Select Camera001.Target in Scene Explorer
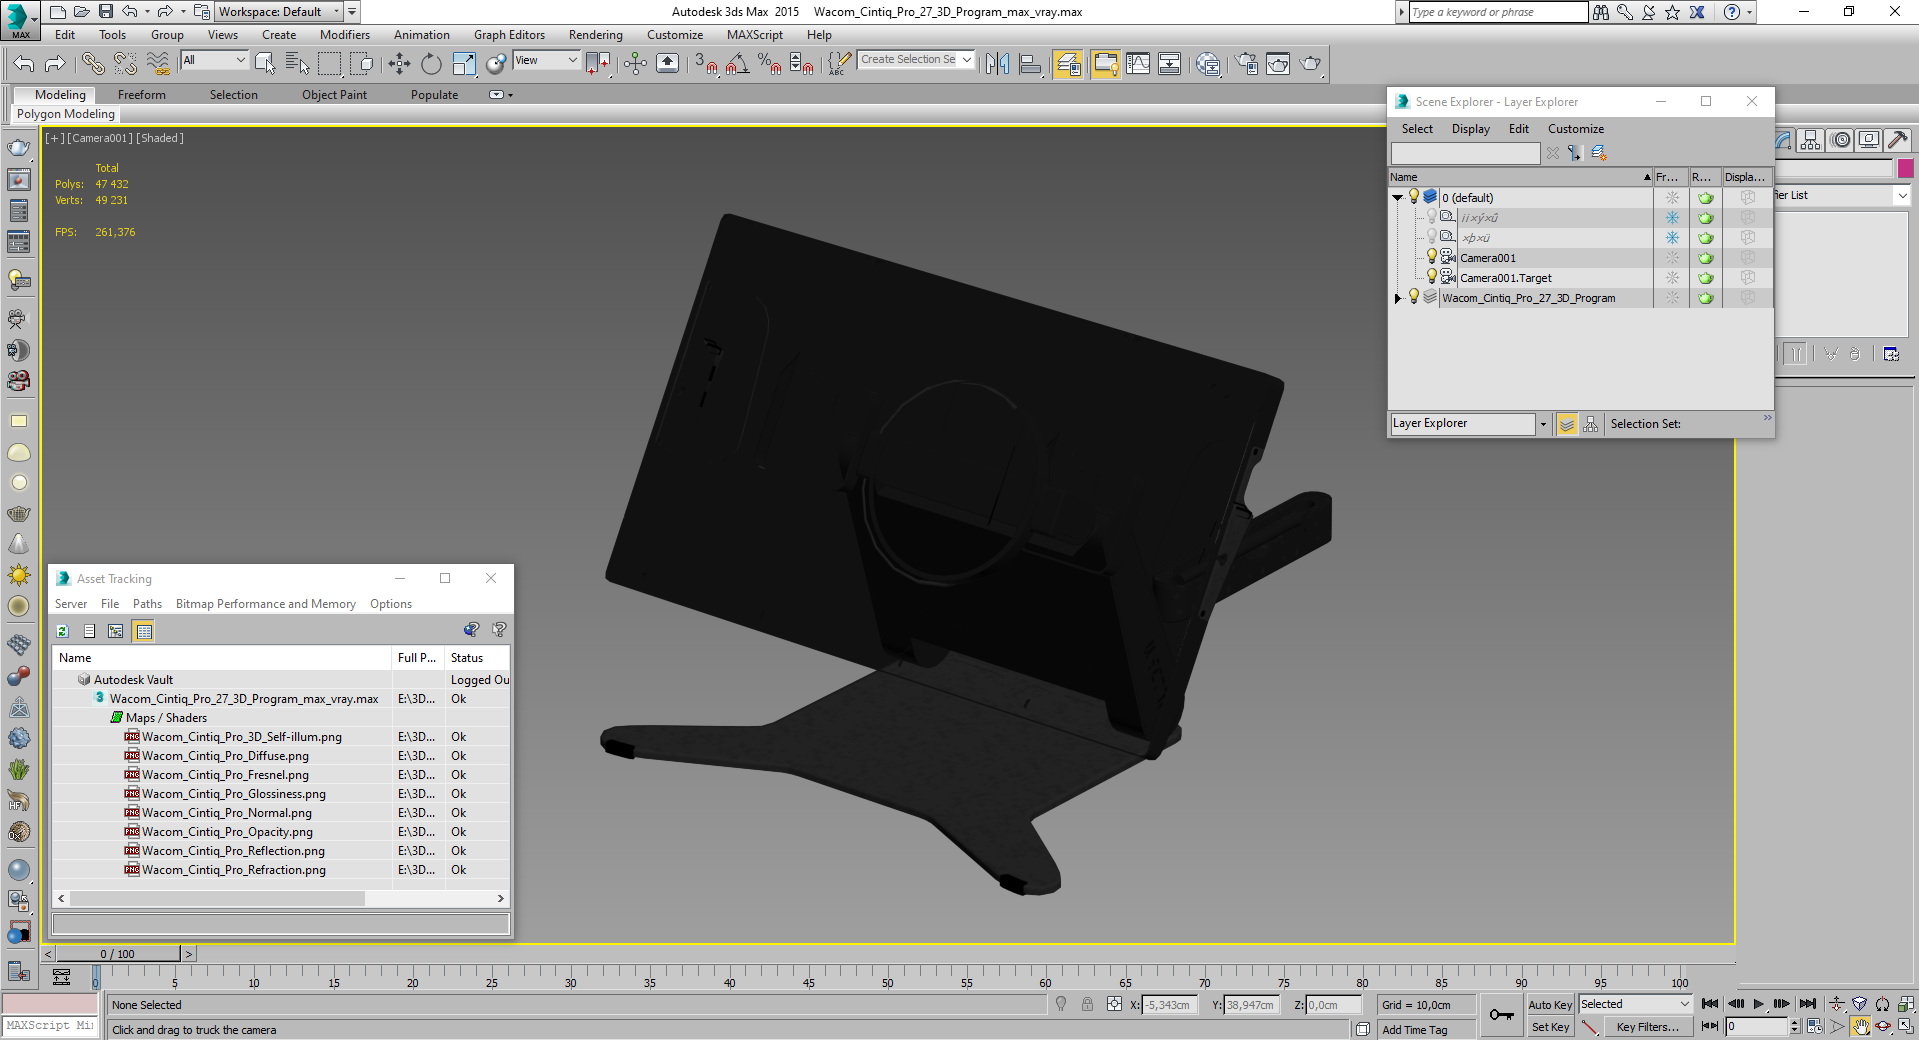This screenshot has height=1040, width=1919. click(1506, 278)
